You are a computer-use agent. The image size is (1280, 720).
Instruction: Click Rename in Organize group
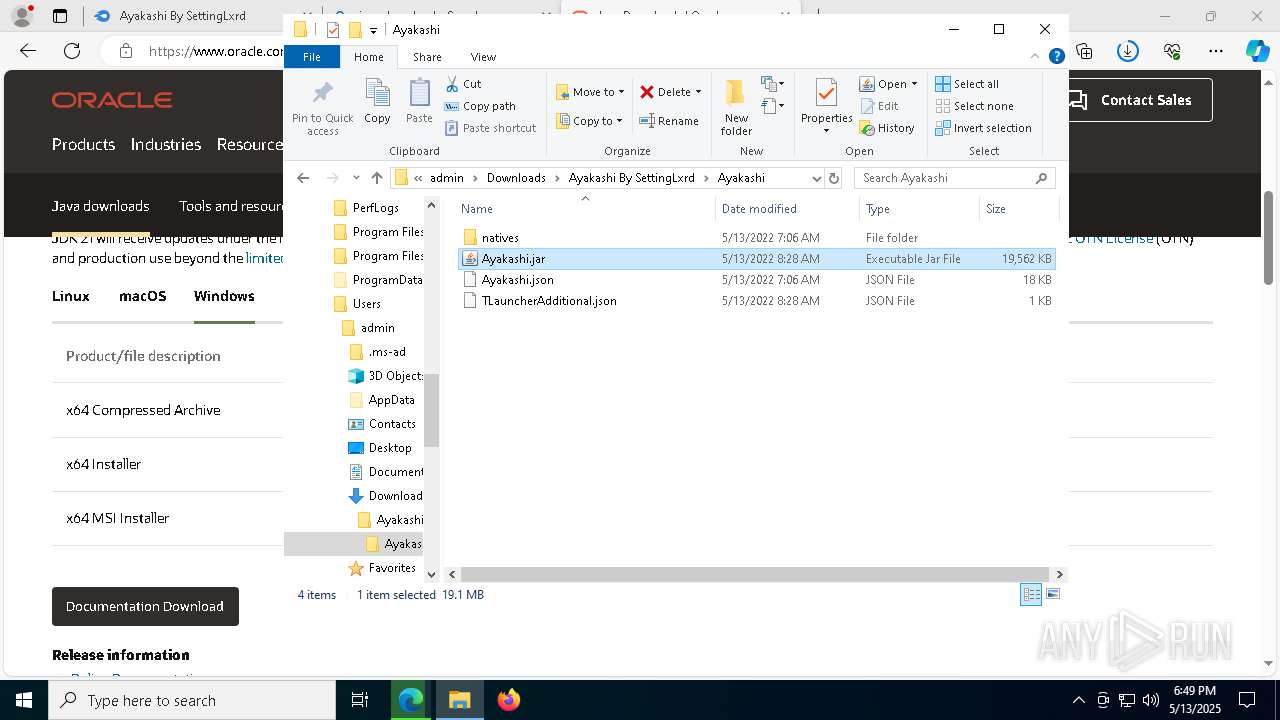tap(669, 121)
